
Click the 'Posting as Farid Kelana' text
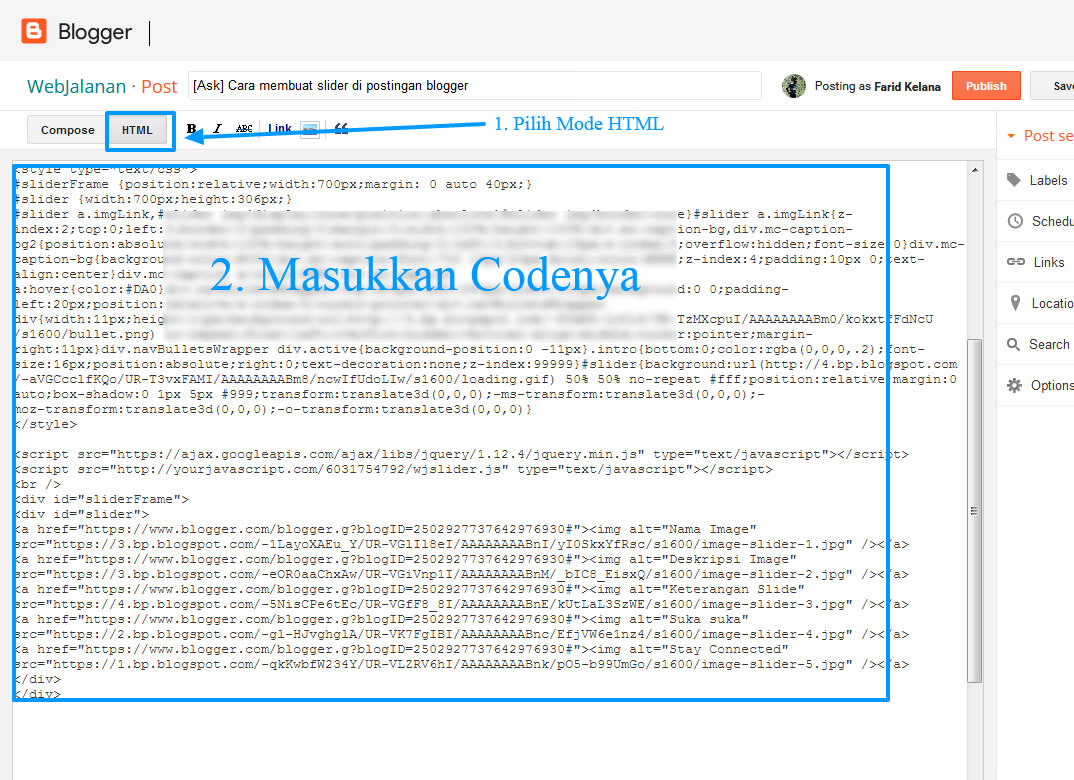click(x=877, y=86)
